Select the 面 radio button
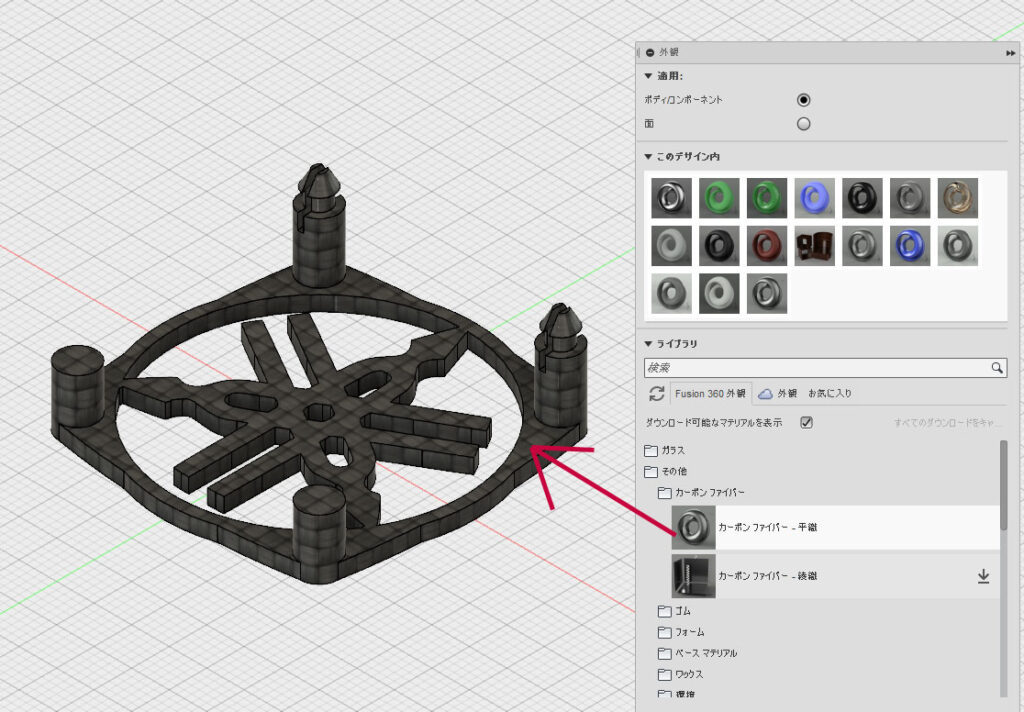The image size is (1024, 712). [803, 124]
